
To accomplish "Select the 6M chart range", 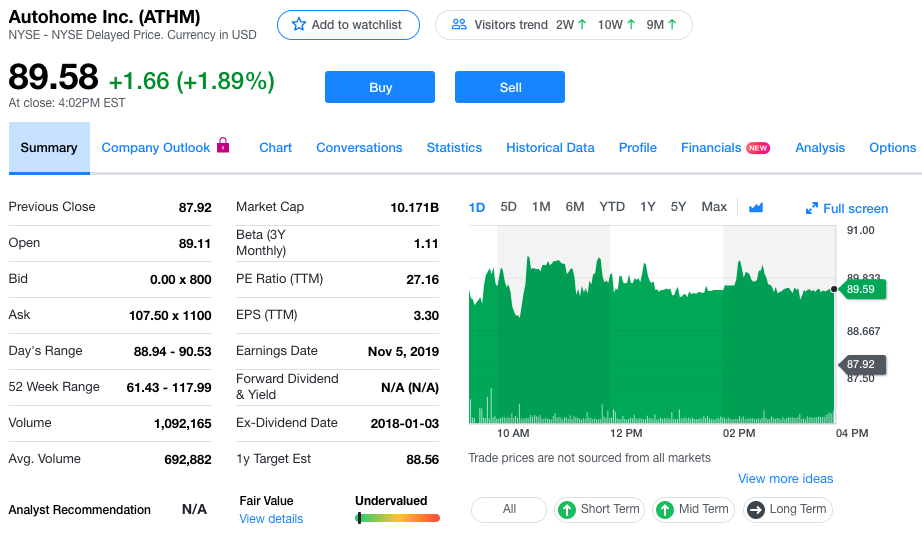I will point(574,206).
